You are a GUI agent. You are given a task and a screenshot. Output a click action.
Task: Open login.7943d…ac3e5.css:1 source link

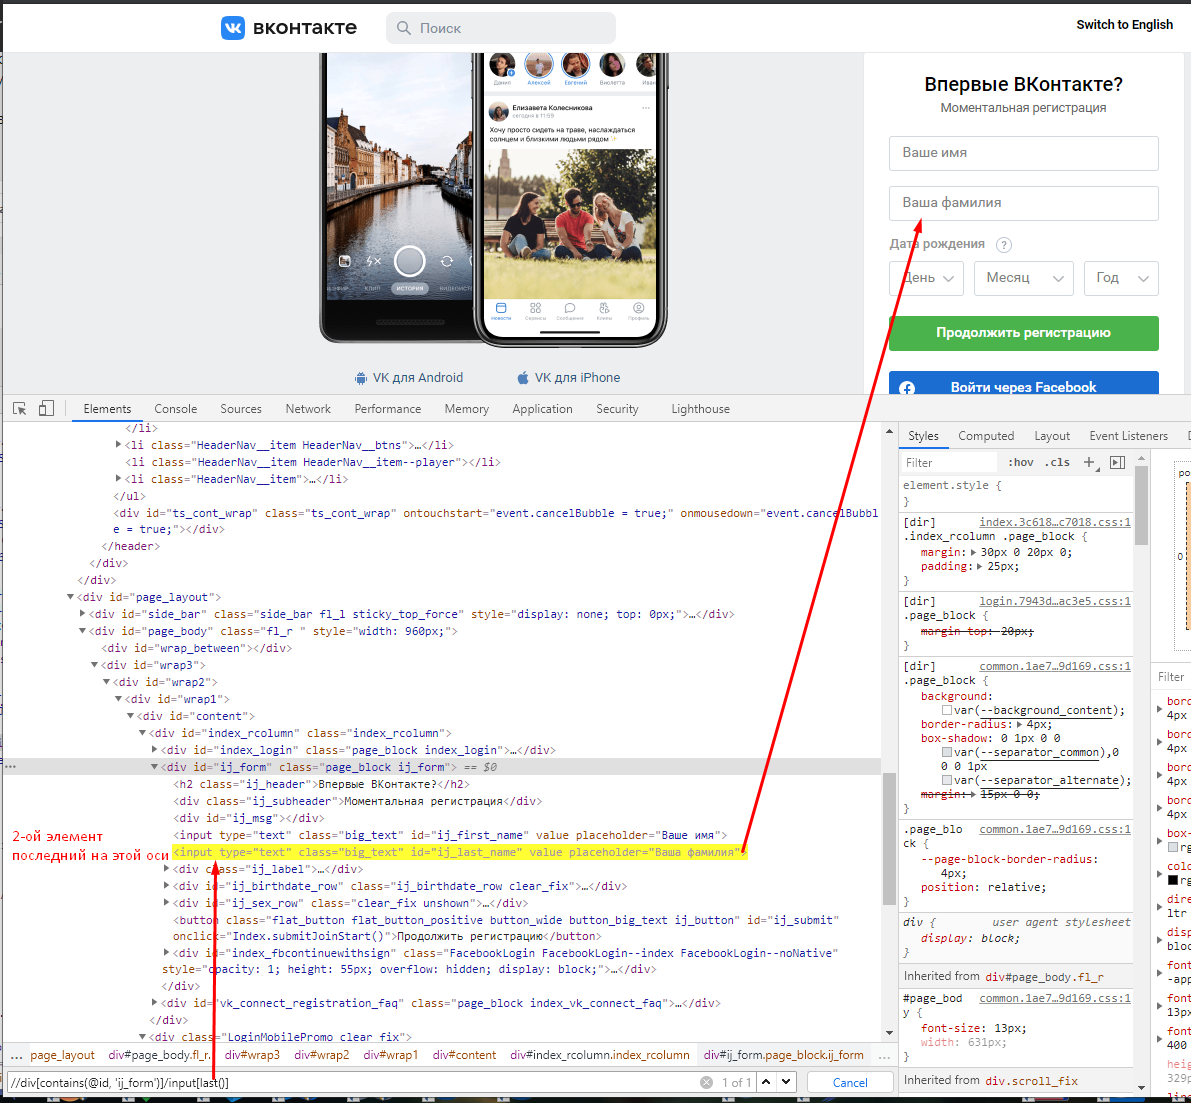coord(1055,601)
